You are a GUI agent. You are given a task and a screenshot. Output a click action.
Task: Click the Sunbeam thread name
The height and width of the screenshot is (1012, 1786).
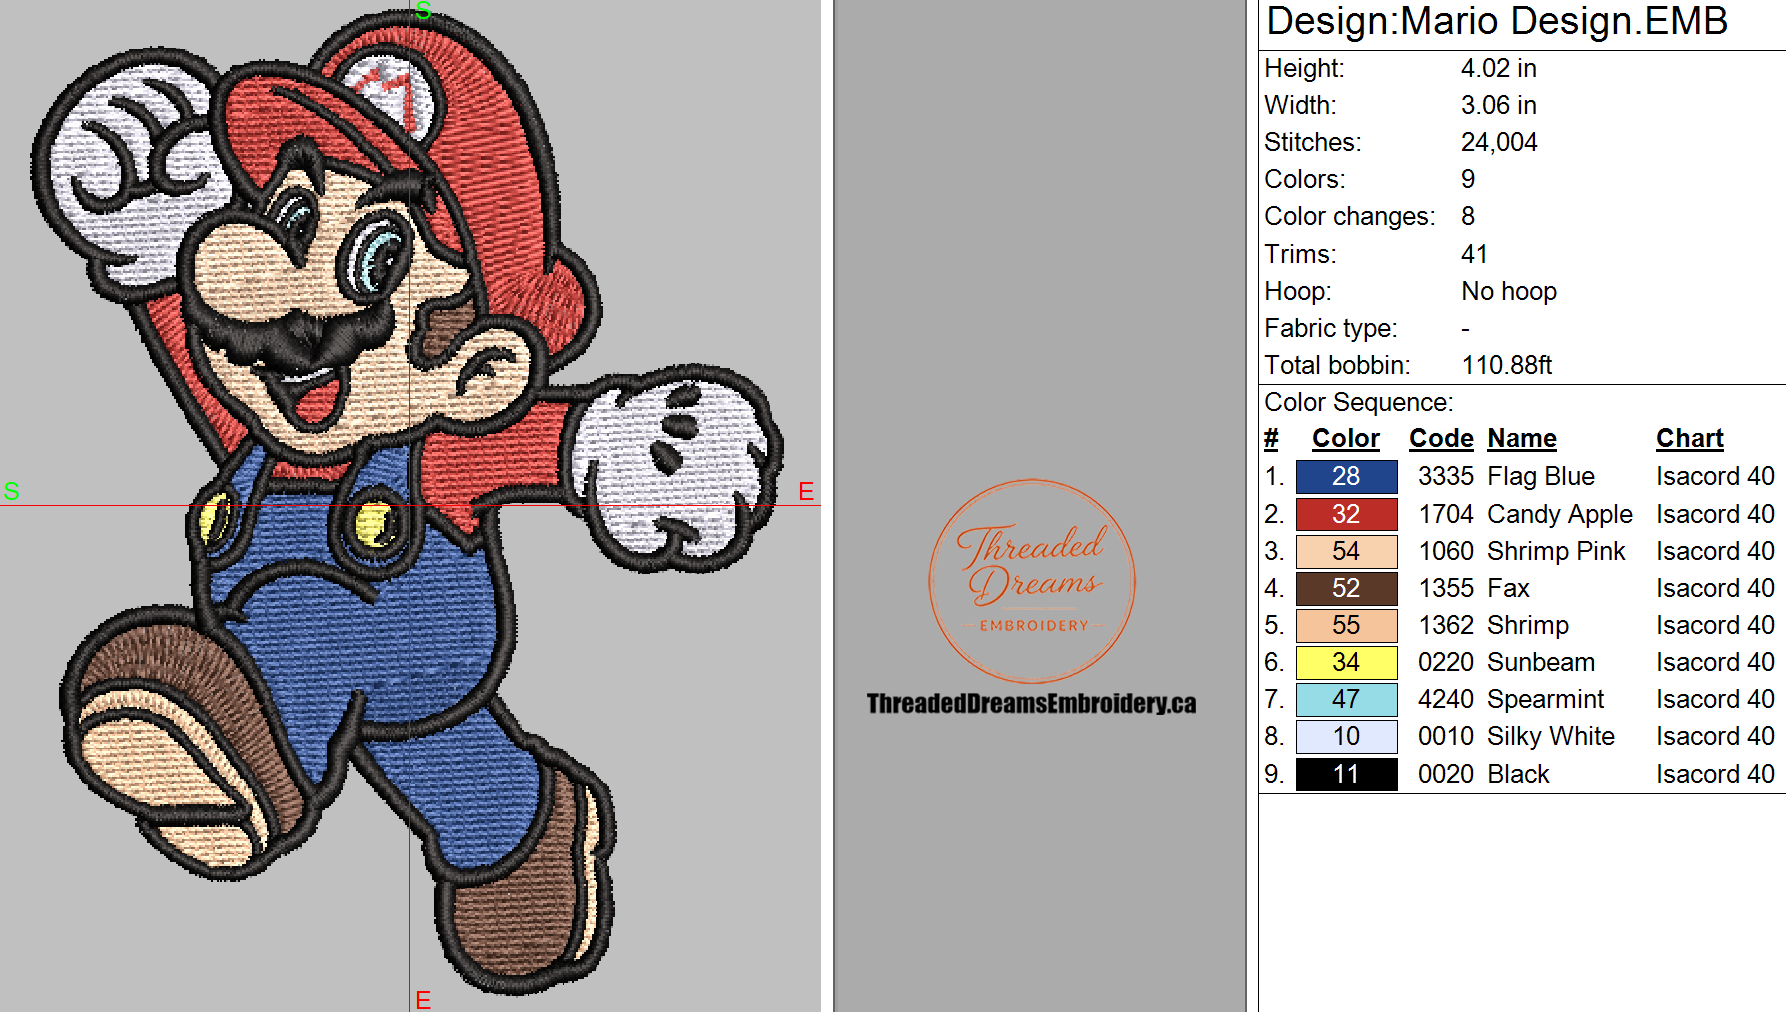click(x=1541, y=663)
